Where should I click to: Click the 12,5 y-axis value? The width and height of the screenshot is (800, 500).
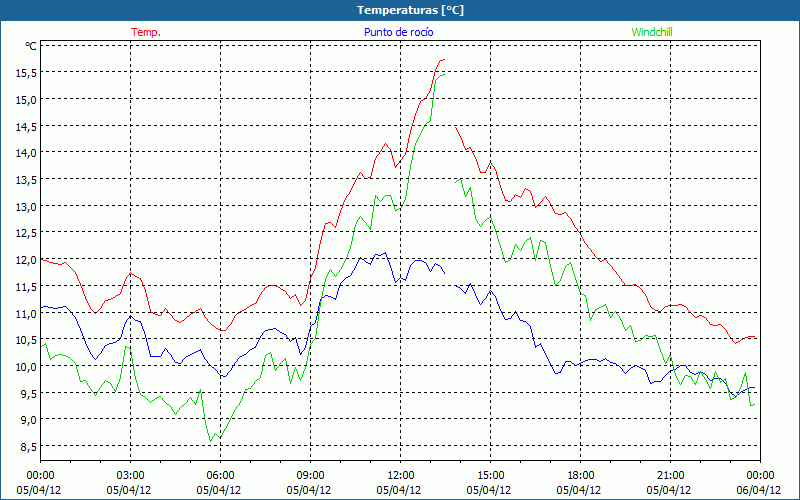[26, 233]
